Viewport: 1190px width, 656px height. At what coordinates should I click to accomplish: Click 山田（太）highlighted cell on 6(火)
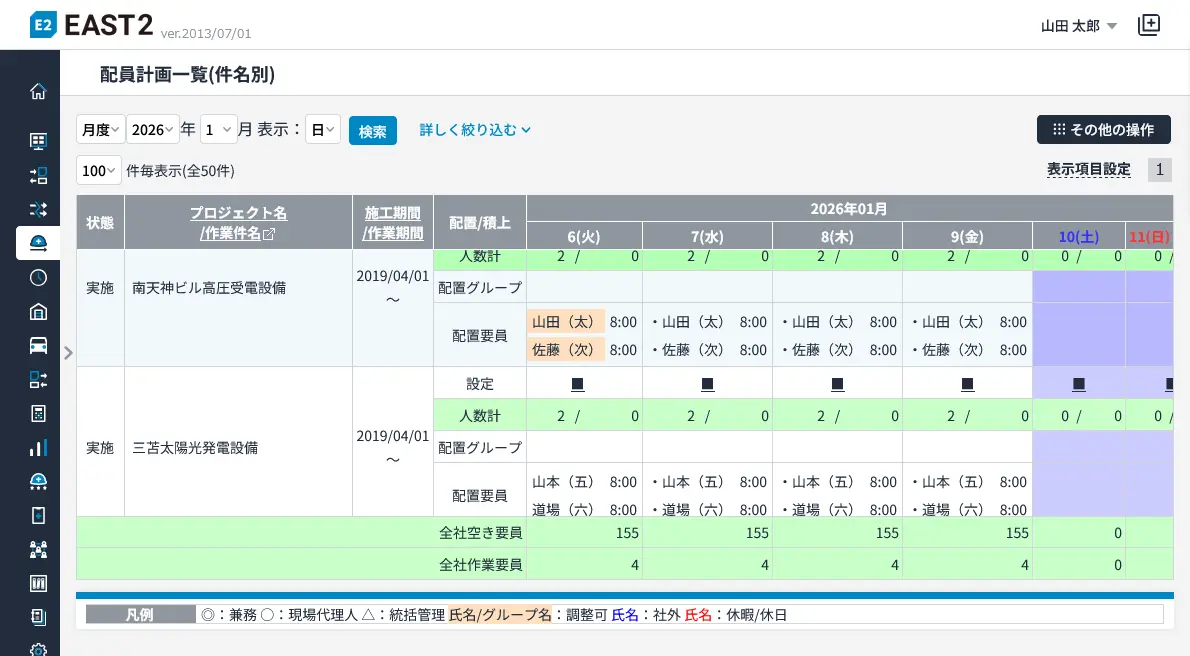pos(565,322)
